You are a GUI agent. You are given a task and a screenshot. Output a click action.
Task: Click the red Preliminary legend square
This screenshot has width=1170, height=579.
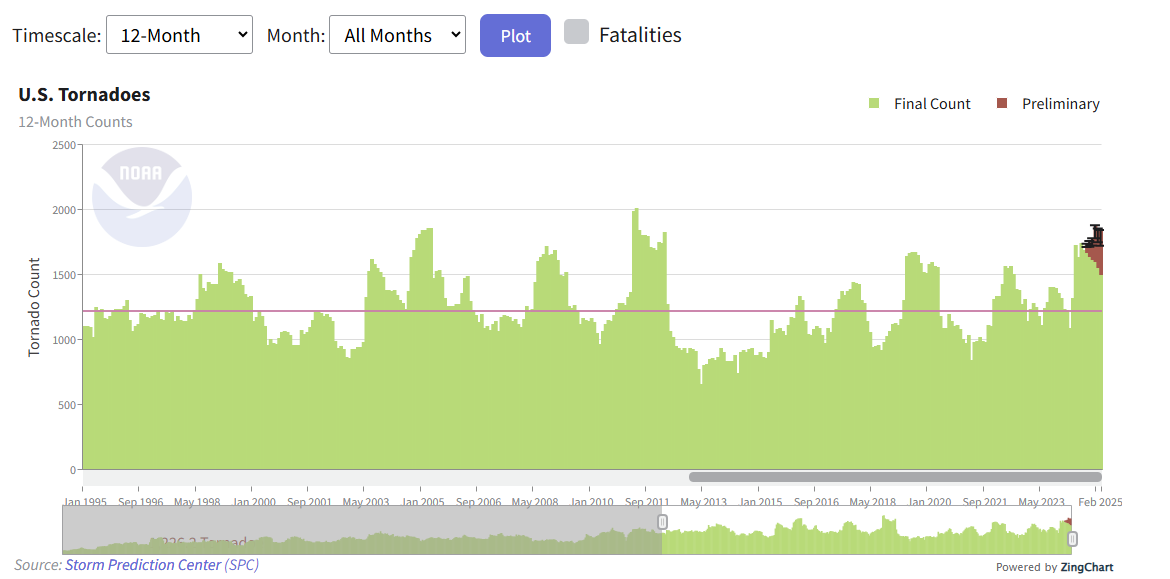[x=1002, y=104]
